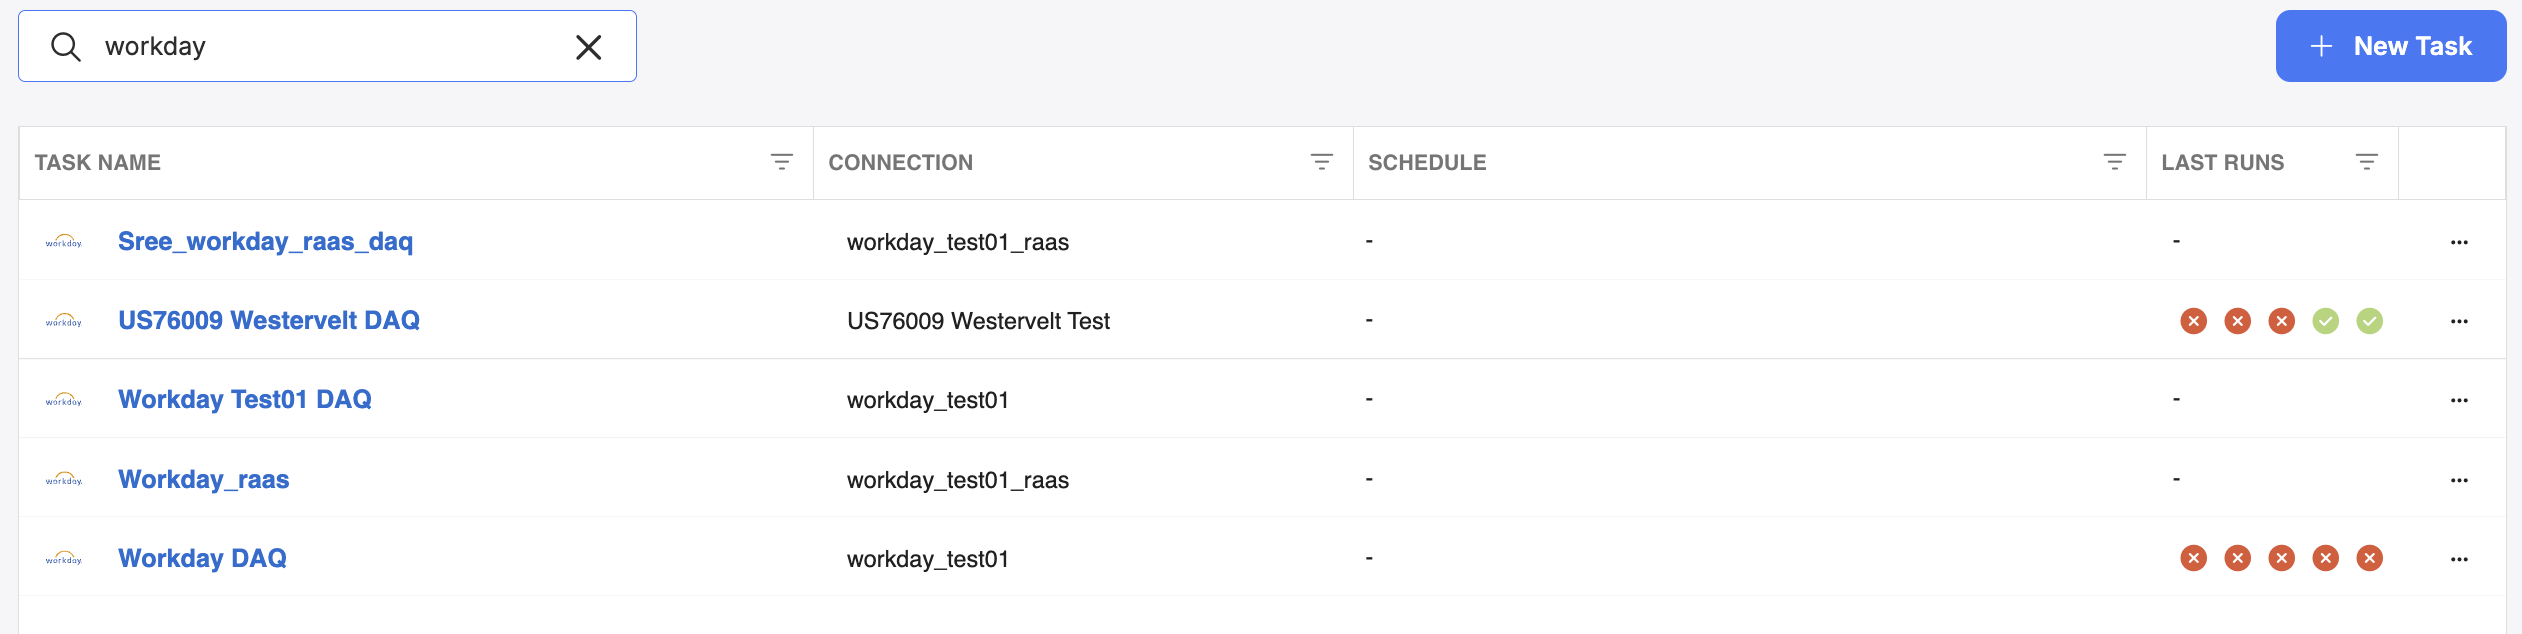Viewport: 2522px width, 634px height.
Task: Open more options for Sree_workday_raas_daq
Action: click(x=2459, y=242)
